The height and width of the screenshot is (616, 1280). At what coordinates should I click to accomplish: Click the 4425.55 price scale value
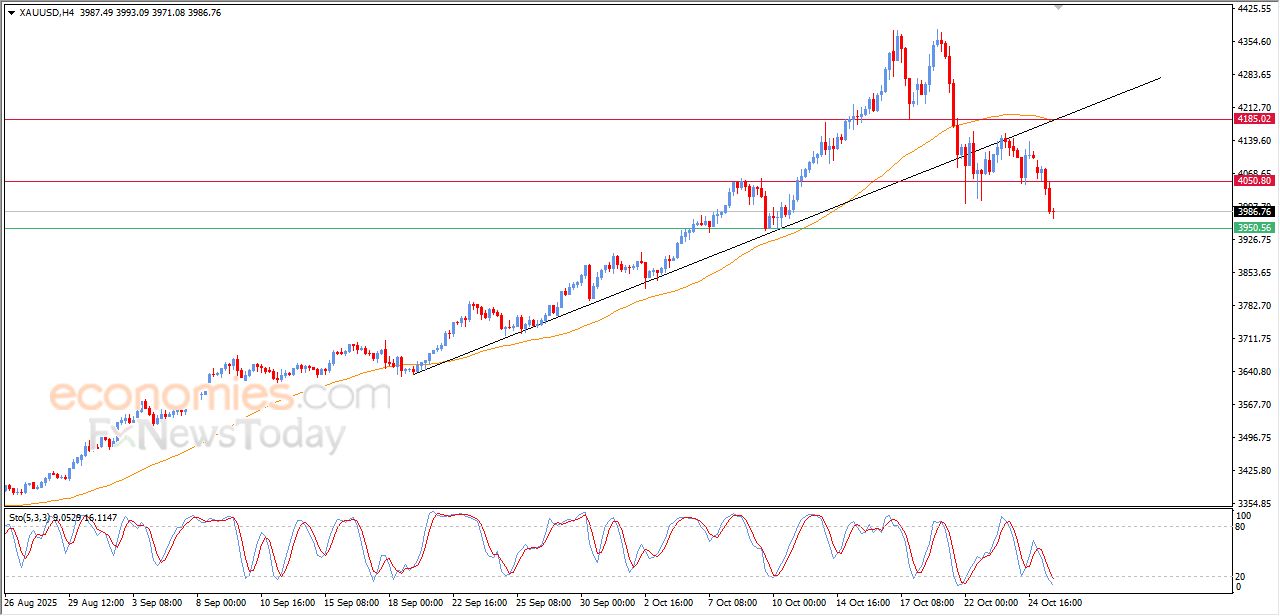tap(1253, 8)
